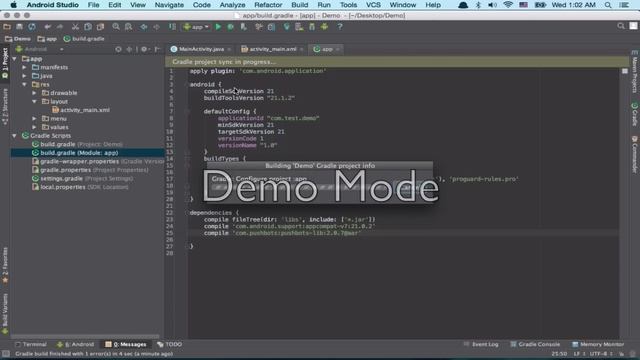Click the Save All toolbar icon
This screenshot has height=360, width=640.
(x=19, y=27)
